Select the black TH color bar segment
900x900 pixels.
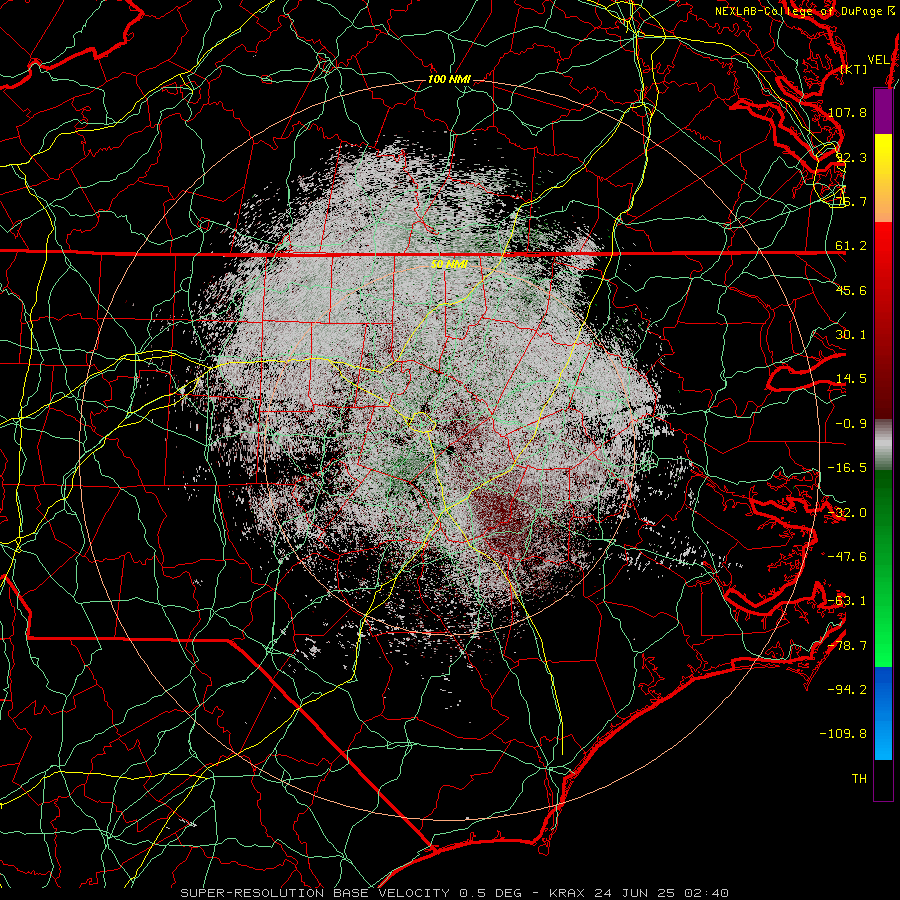pos(883,780)
